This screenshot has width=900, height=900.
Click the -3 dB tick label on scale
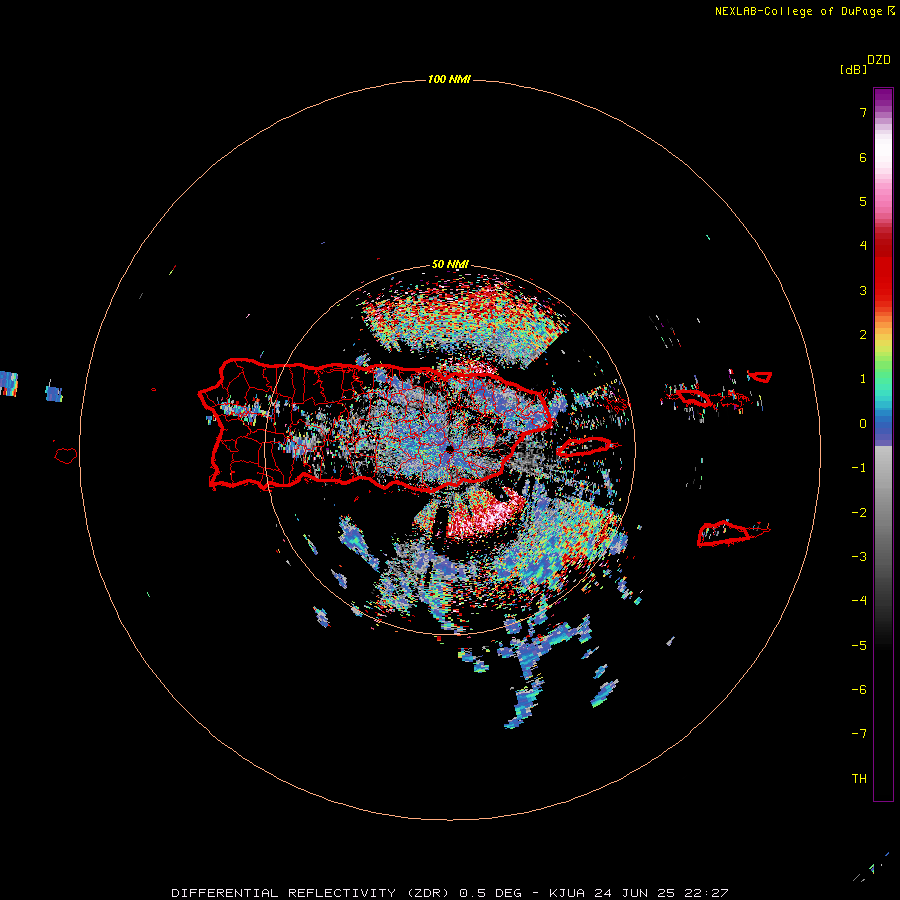(x=859, y=557)
